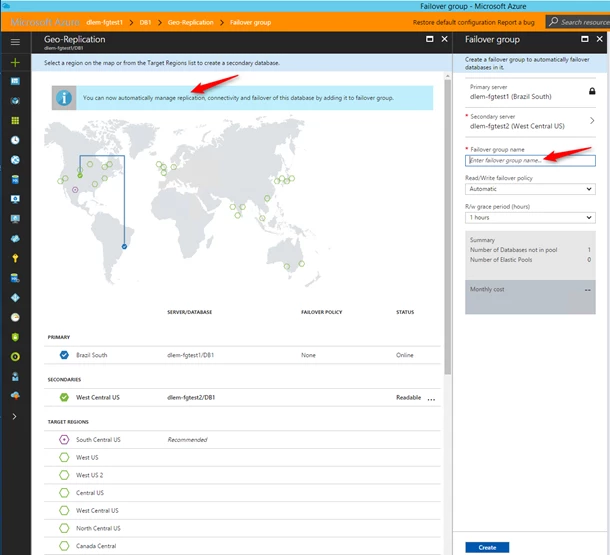Open the blue diamond network icon
610x555 pixels.
pyautogui.click(x=15, y=298)
